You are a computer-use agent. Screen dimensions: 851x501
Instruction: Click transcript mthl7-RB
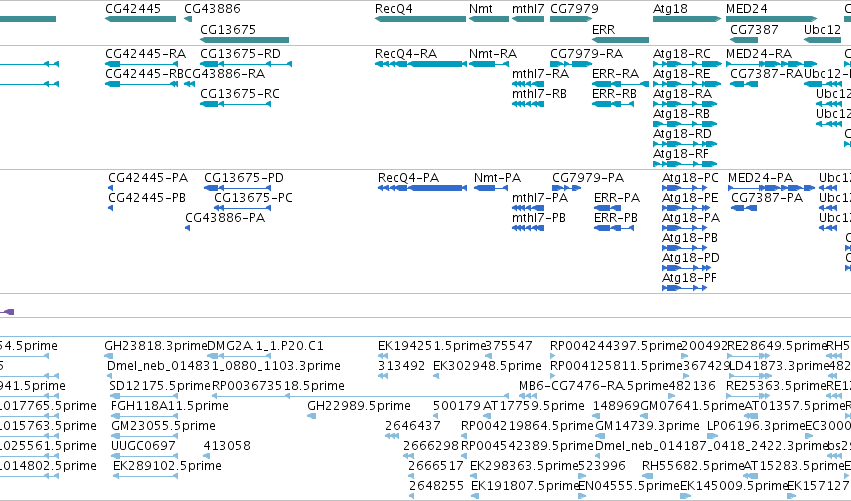coord(528,104)
